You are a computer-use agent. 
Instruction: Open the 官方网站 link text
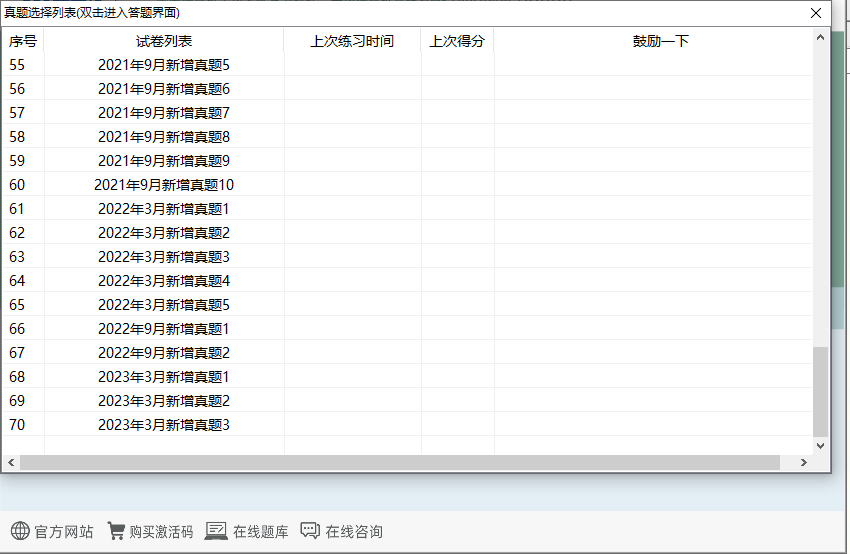pos(64,532)
